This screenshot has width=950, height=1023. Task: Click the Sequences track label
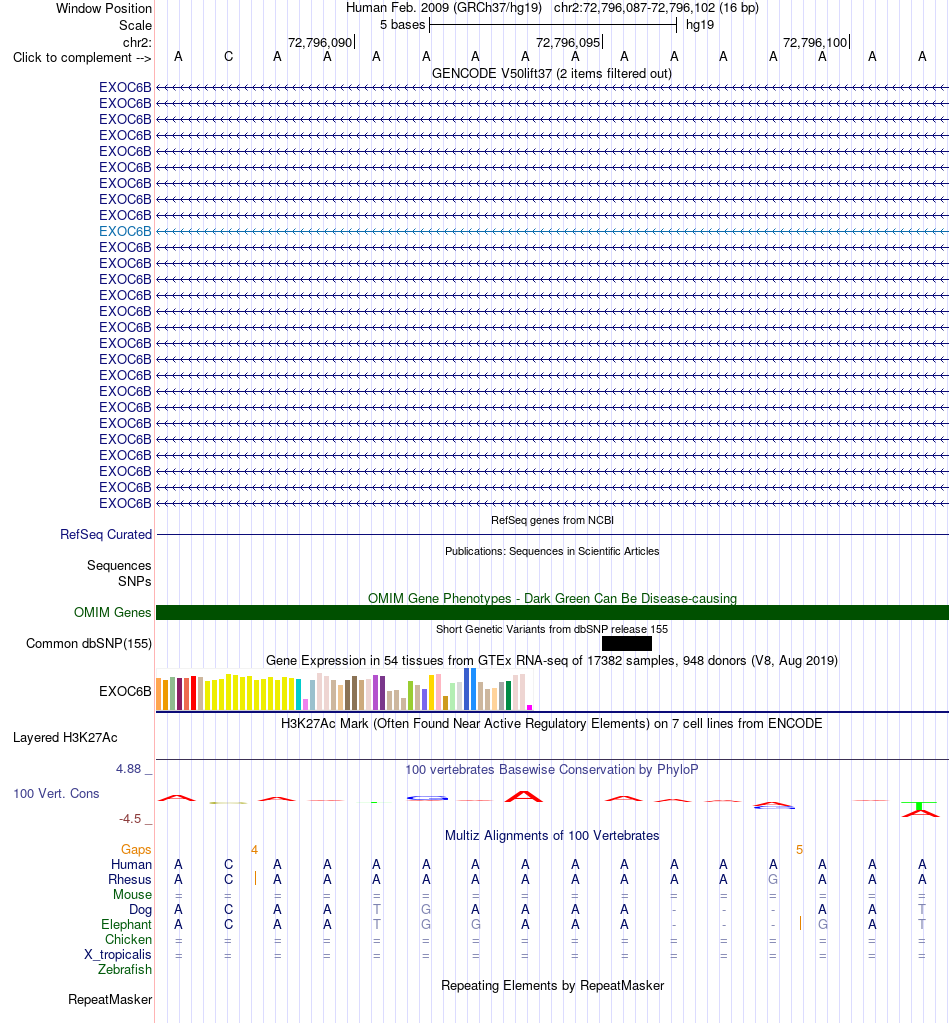tap(119, 565)
